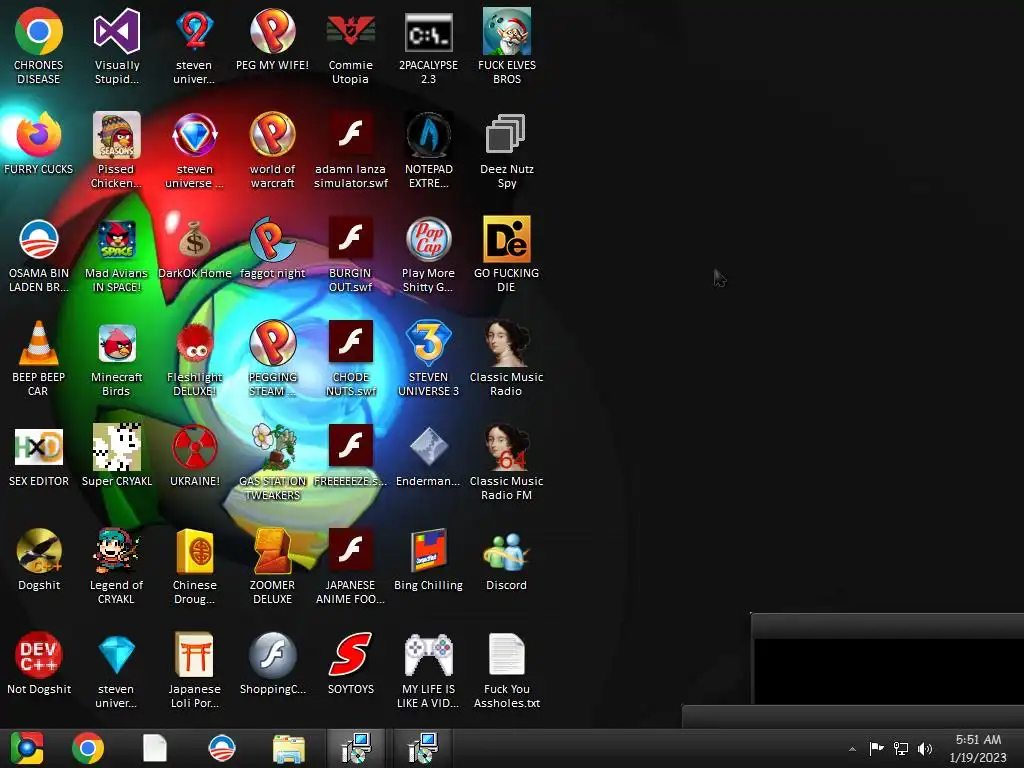The width and height of the screenshot is (1024, 768).
Task: Launch the BEEP BEEP CAR VLC cone icon
Action: pyautogui.click(x=39, y=343)
